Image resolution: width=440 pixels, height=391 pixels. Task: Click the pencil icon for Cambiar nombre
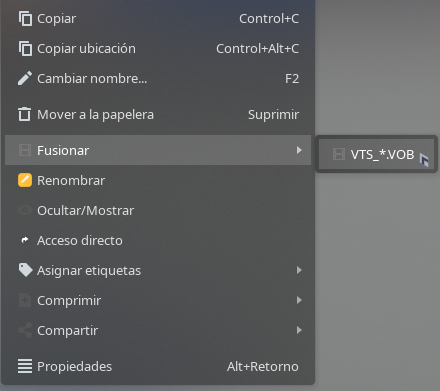coord(25,78)
